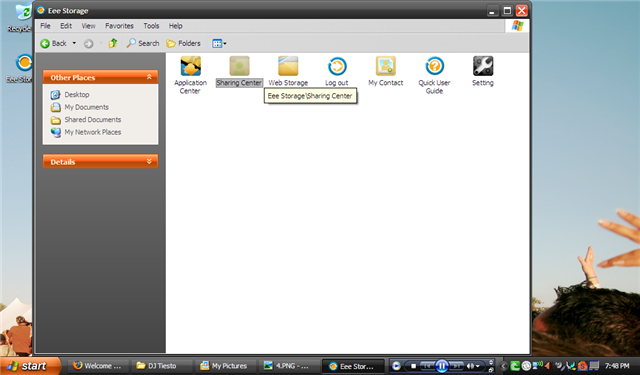The height and width of the screenshot is (375, 640).
Task: Skip to previous track in media toolbar
Action: [x=428, y=366]
